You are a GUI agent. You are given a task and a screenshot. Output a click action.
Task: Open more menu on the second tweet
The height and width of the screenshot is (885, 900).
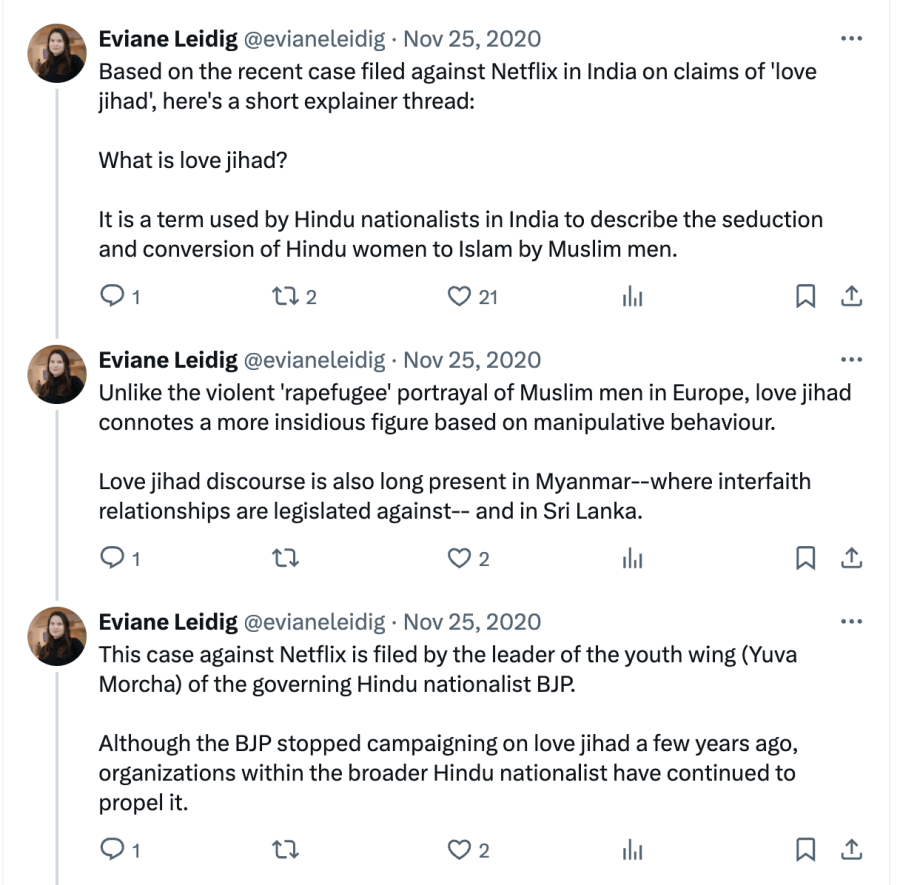pyautogui.click(x=851, y=360)
